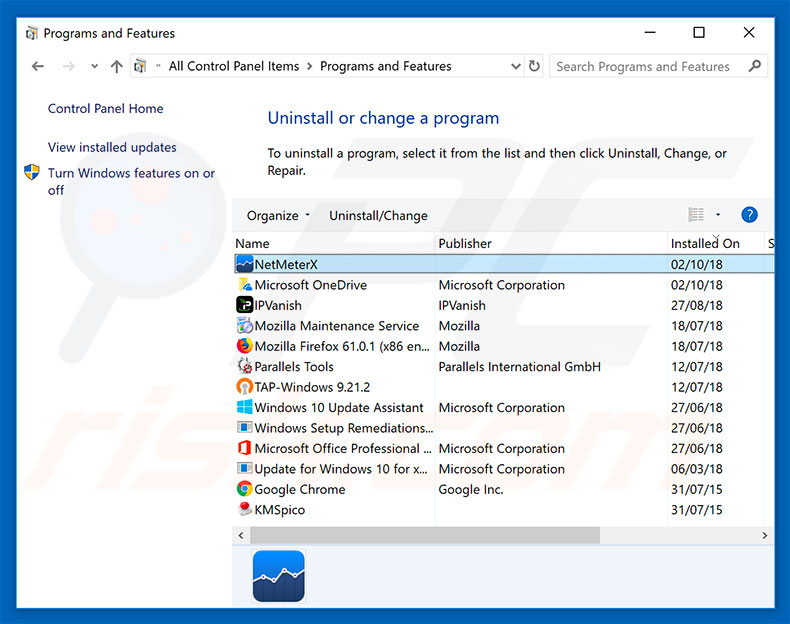Select Update for Windows 10 entry
The image size is (790, 624).
click(341, 468)
